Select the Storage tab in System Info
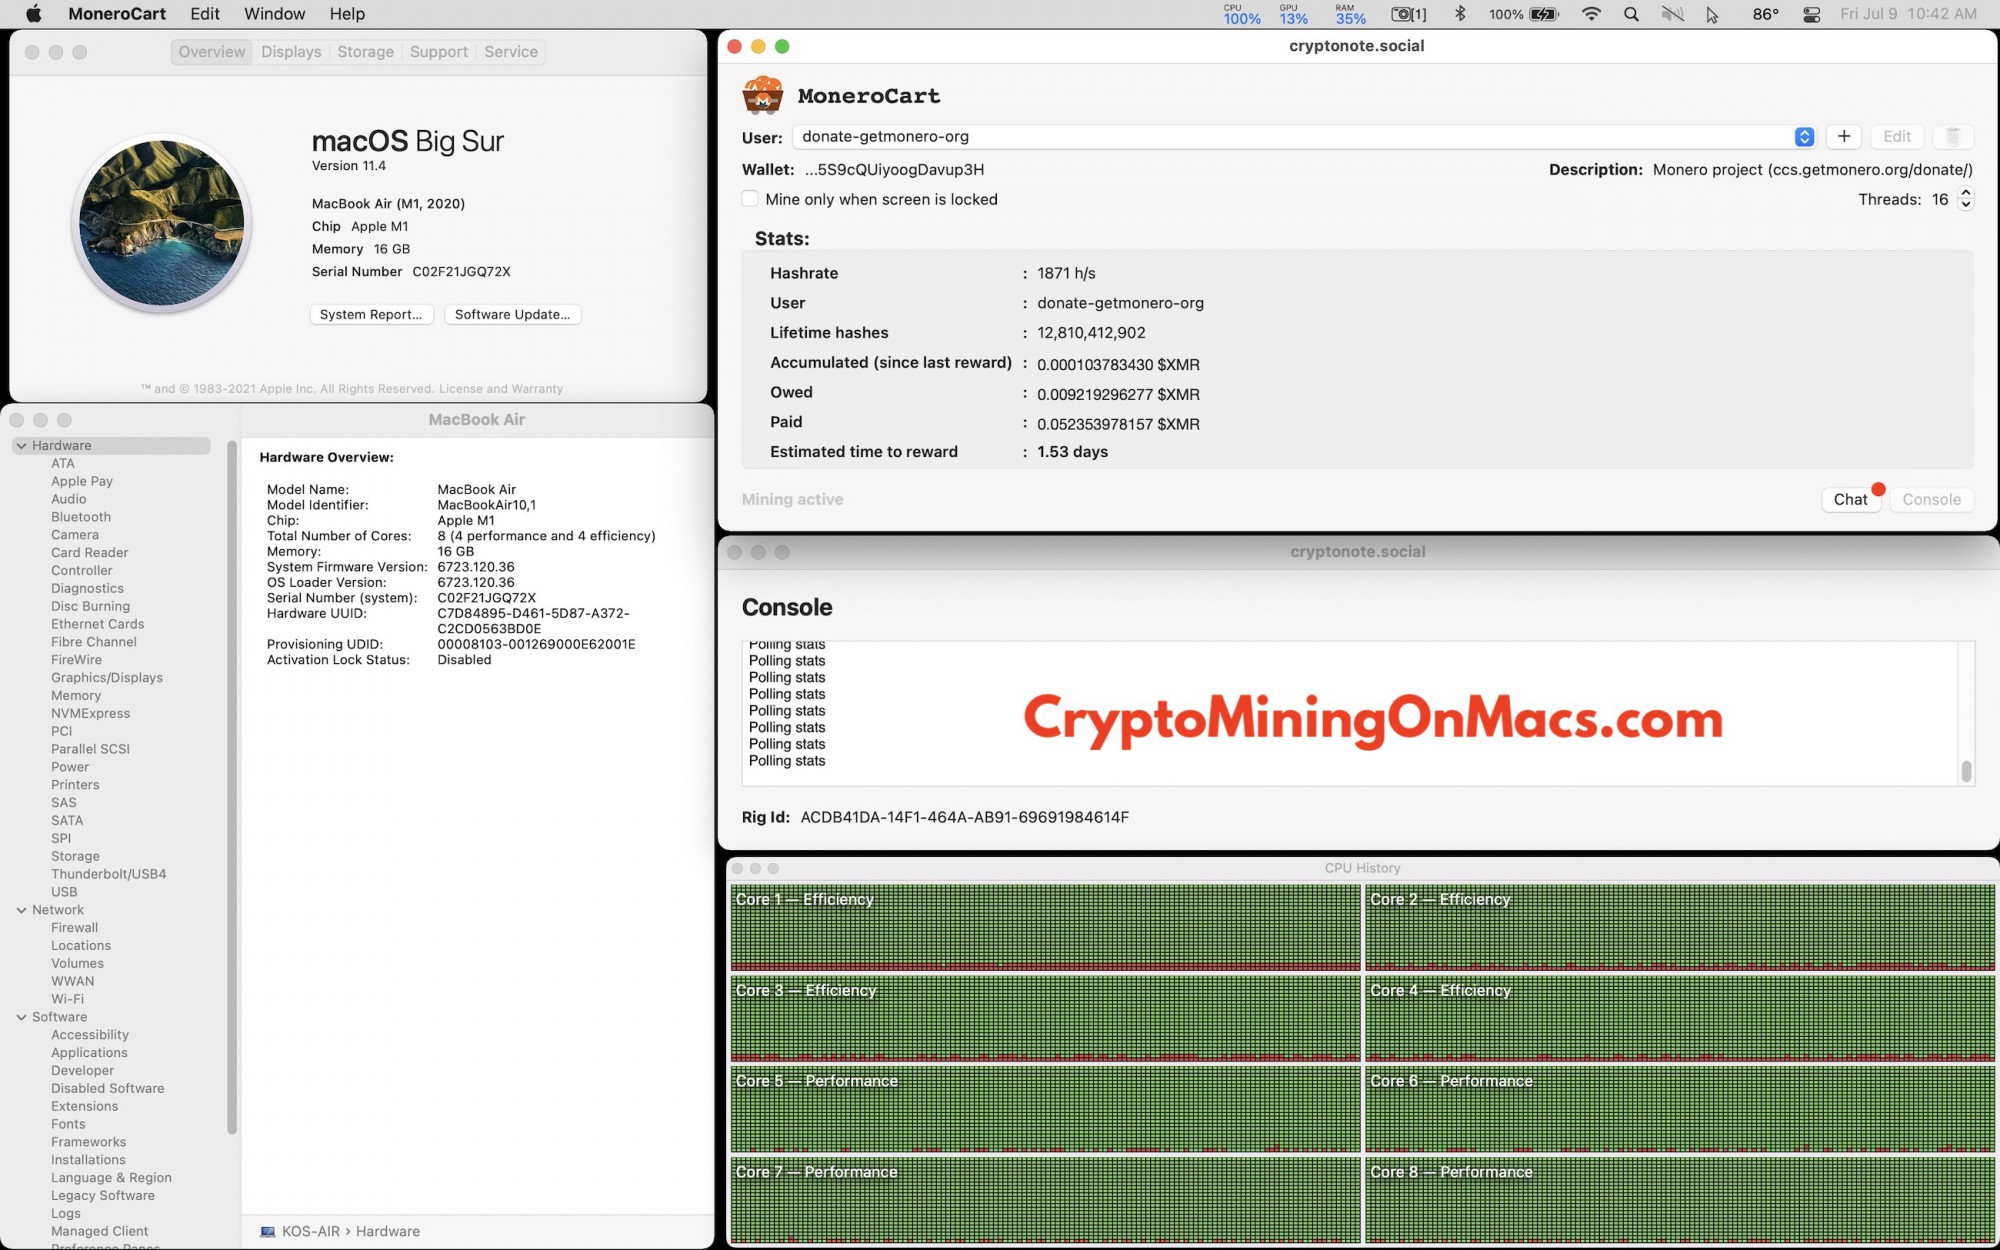 click(364, 50)
